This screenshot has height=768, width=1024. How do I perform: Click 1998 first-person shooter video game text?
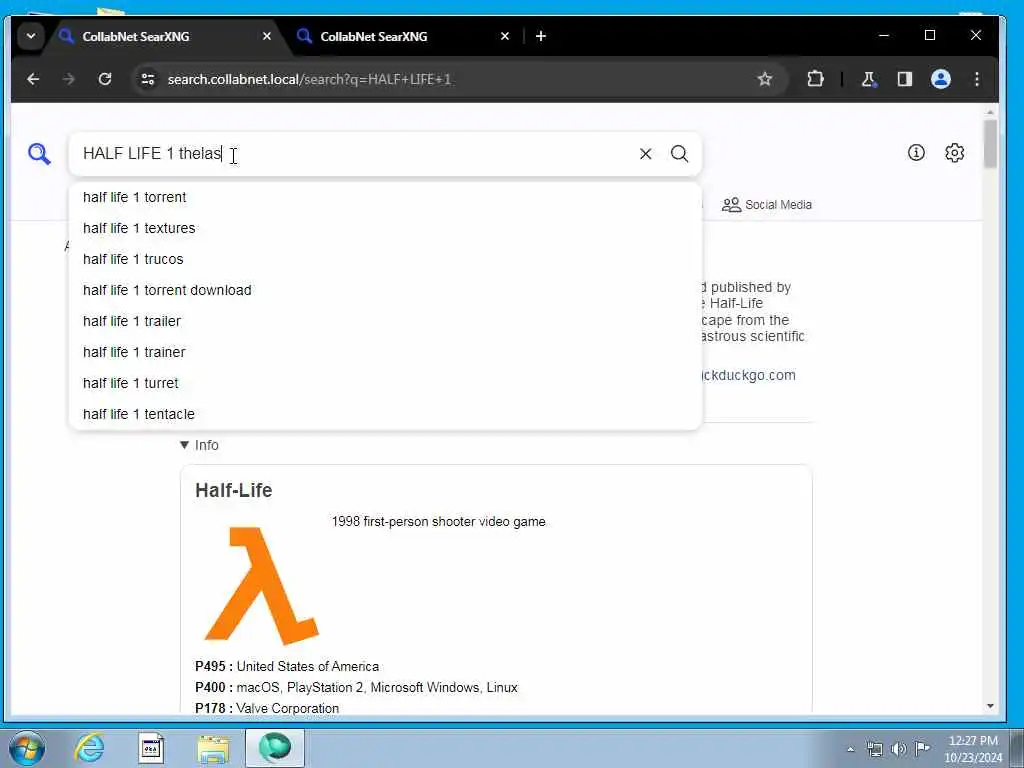click(x=438, y=522)
